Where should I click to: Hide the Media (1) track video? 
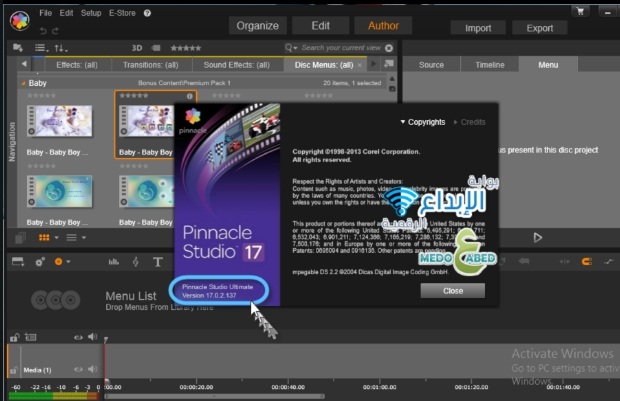click(x=78, y=369)
